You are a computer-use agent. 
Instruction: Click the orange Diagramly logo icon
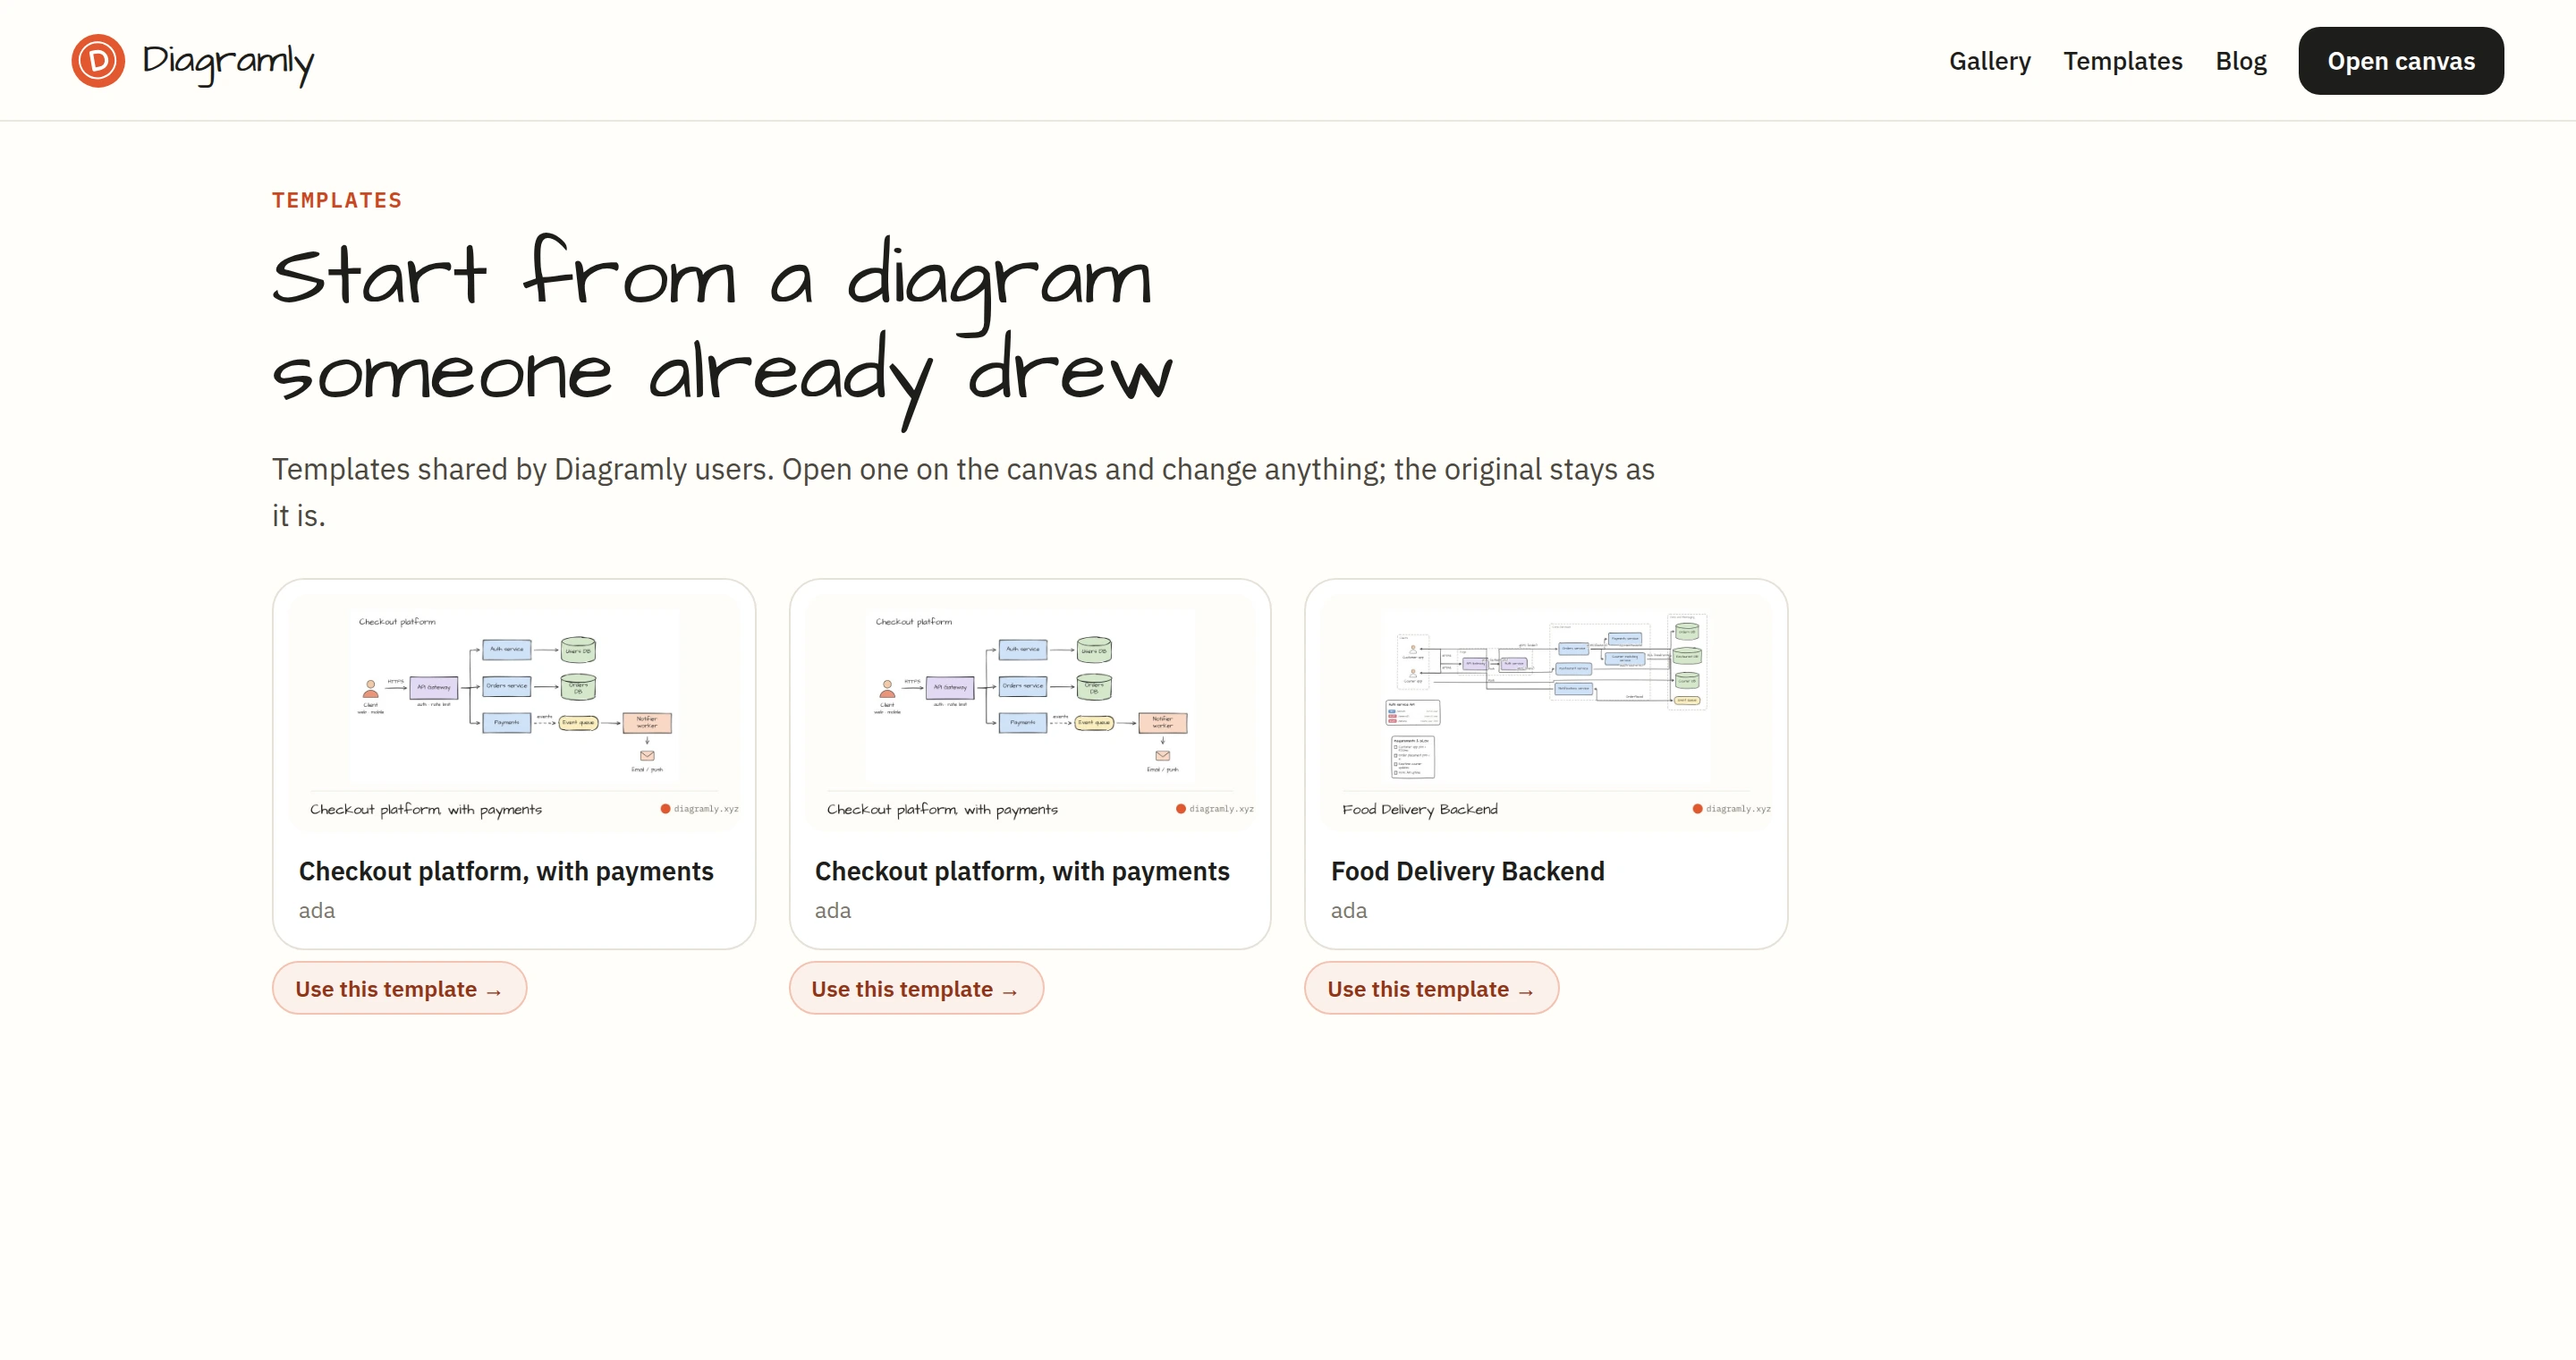(x=98, y=61)
